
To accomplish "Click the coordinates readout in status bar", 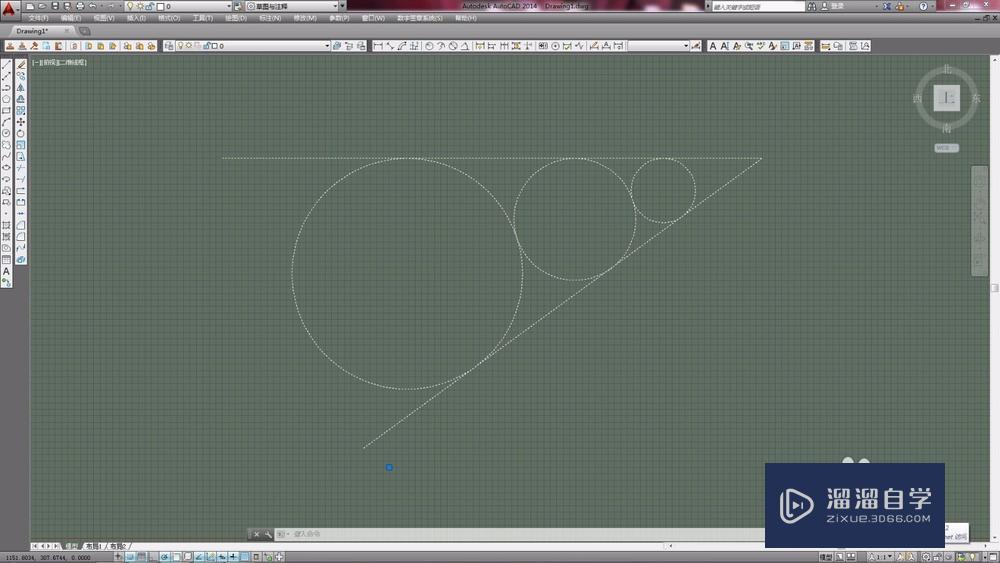I will (x=48, y=557).
